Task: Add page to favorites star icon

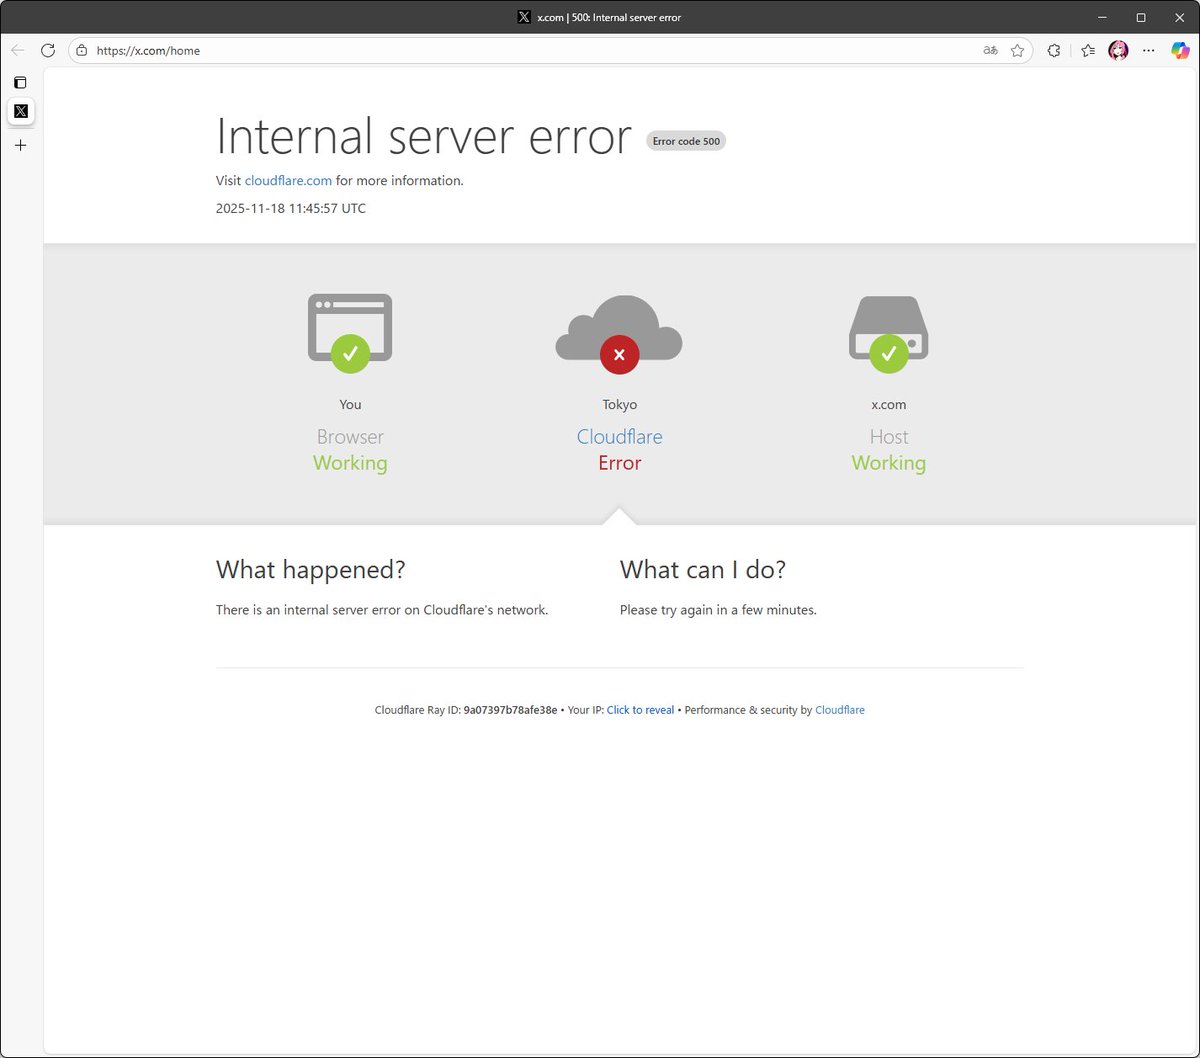Action: 1017,50
